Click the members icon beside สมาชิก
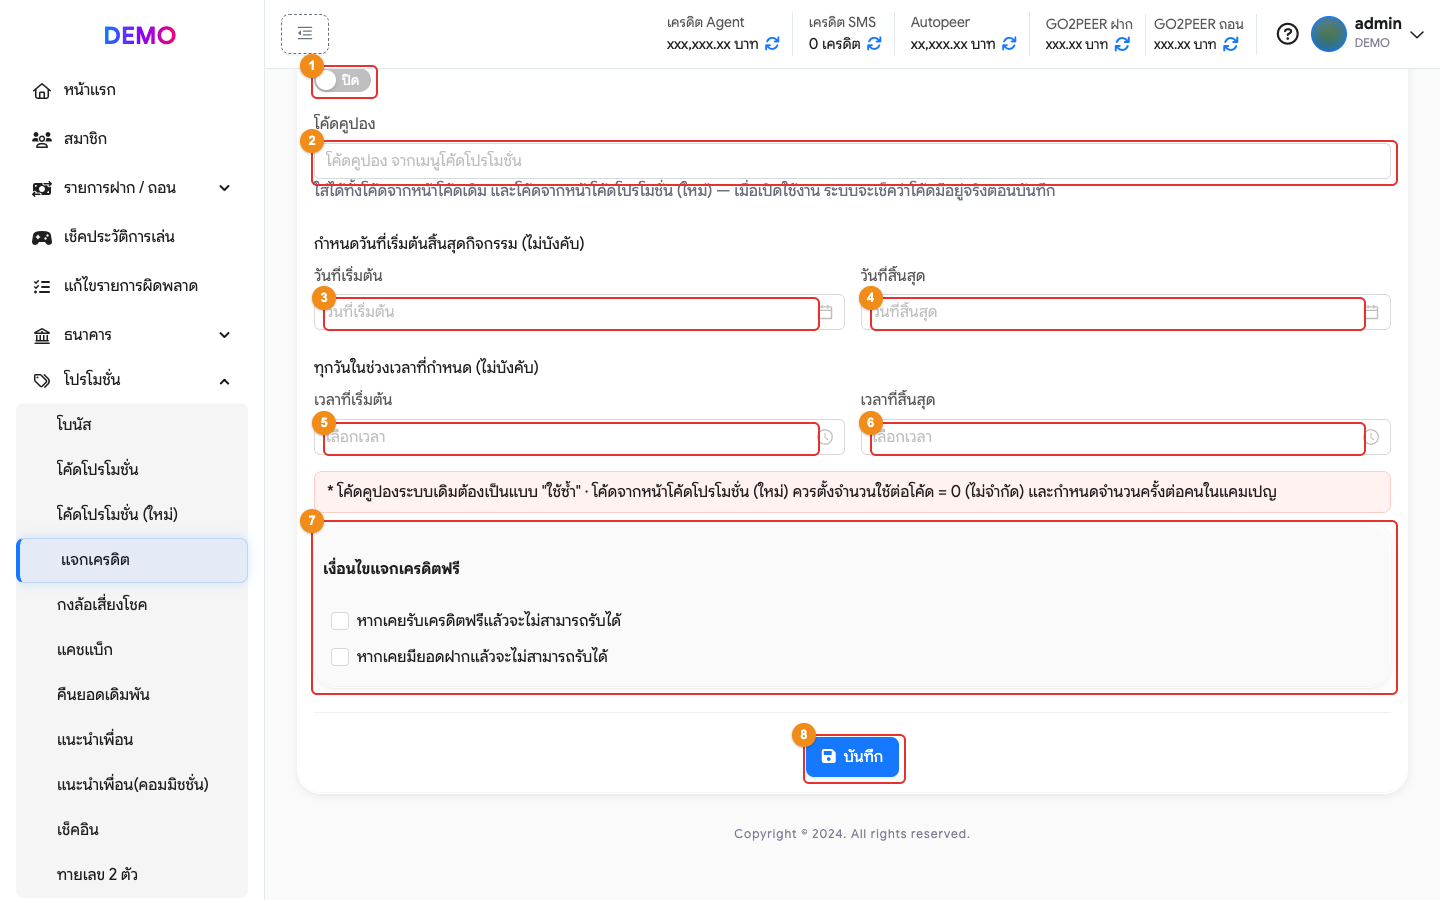This screenshot has height=900, width=1440. [42, 140]
